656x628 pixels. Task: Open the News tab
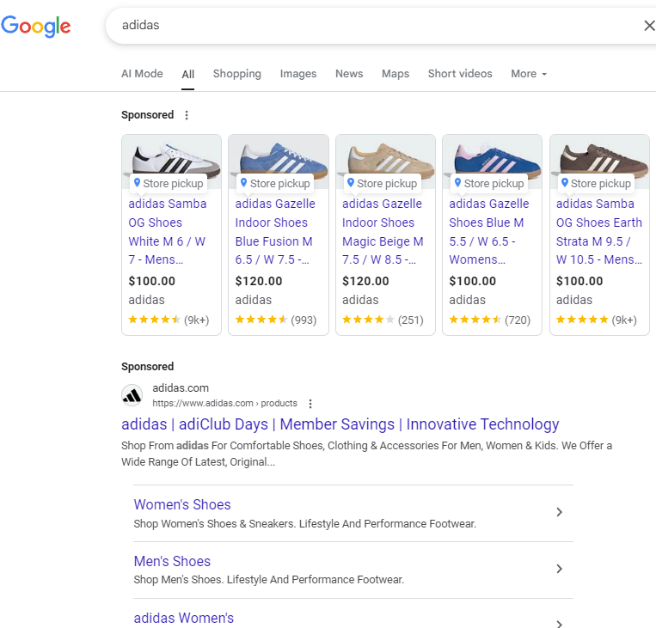click(x=349, y=74)
